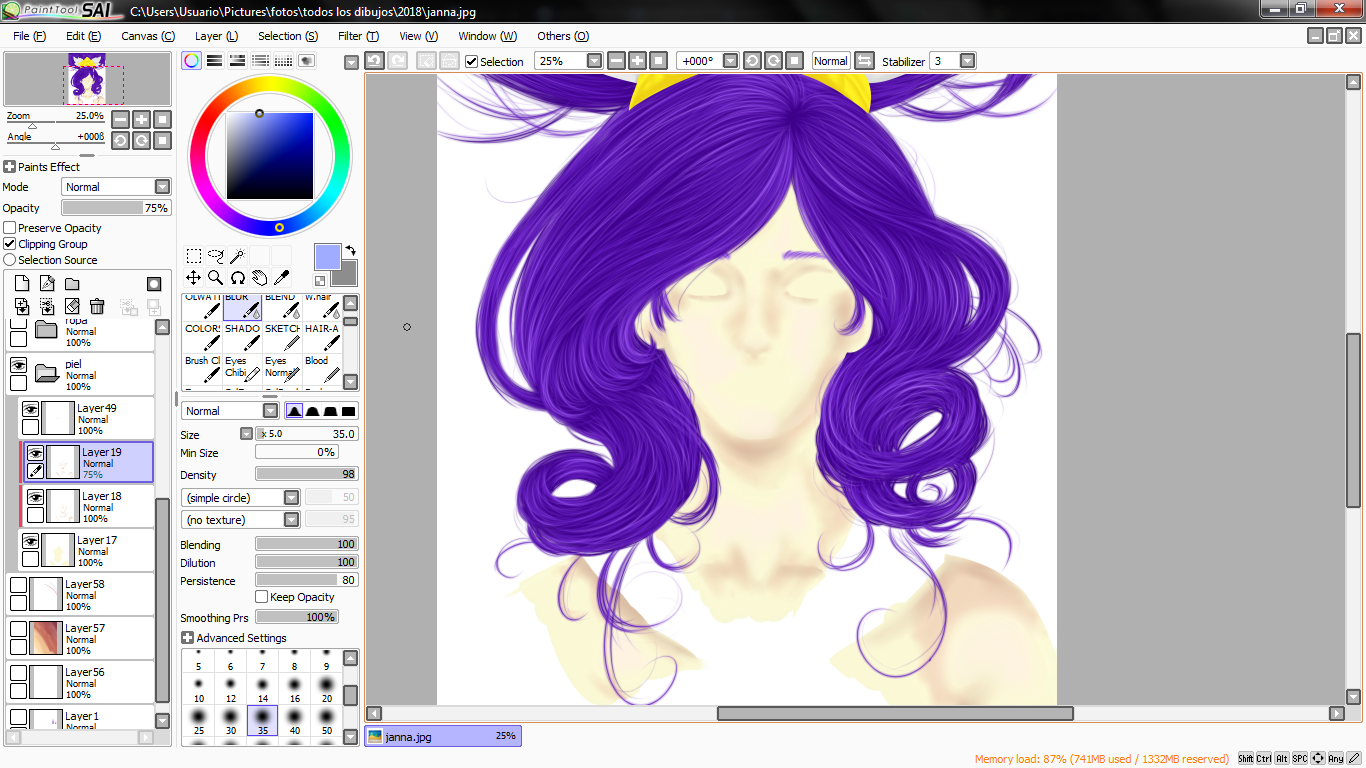Viewport: 1366px width, 768px height.
Task: Click the Undo arrow in toolbar
Action: click(x=374, y=61)
